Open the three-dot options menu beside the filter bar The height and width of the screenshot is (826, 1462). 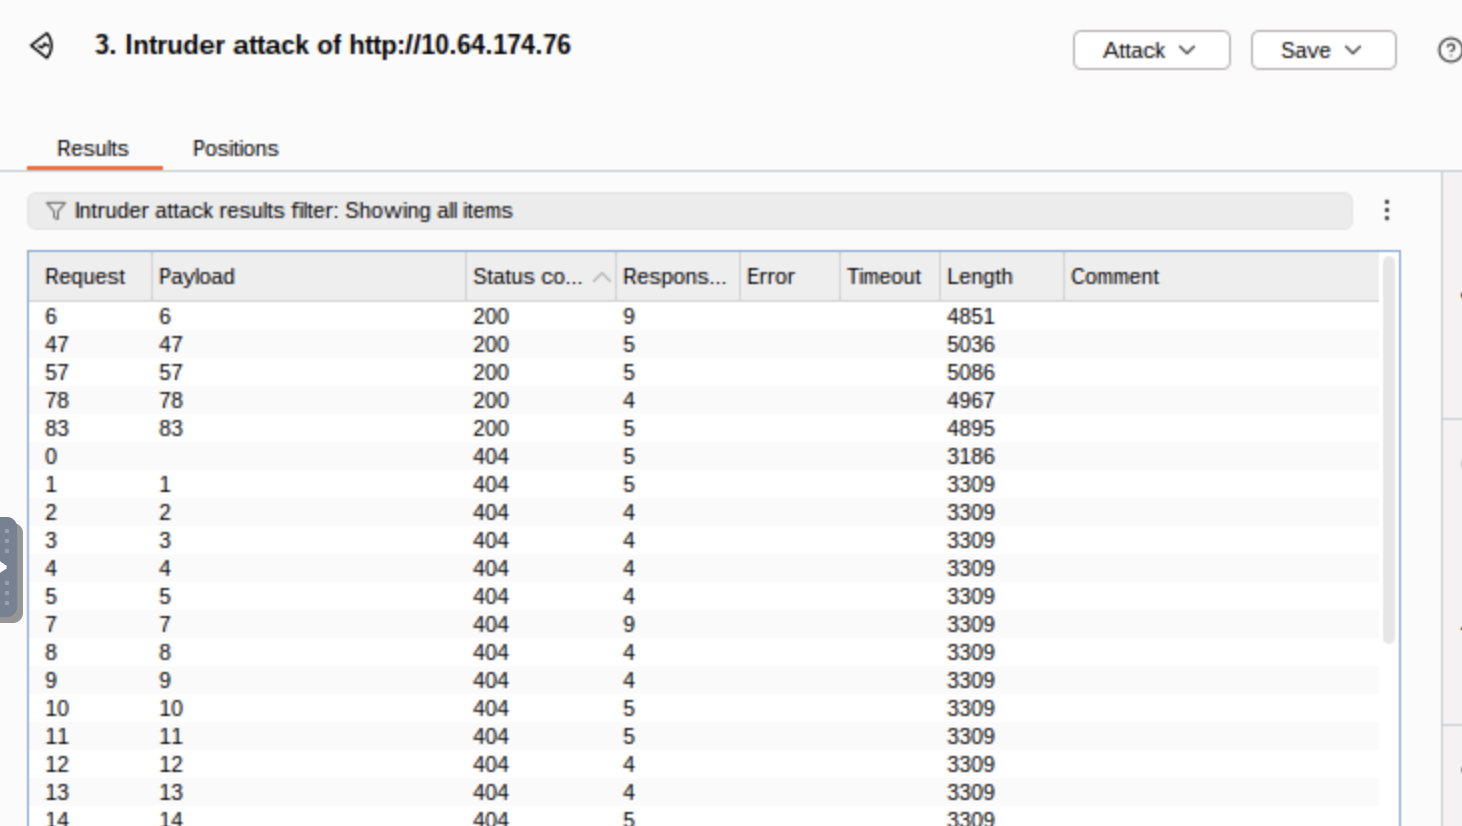pyautogui.click(x=1386, y=210)
